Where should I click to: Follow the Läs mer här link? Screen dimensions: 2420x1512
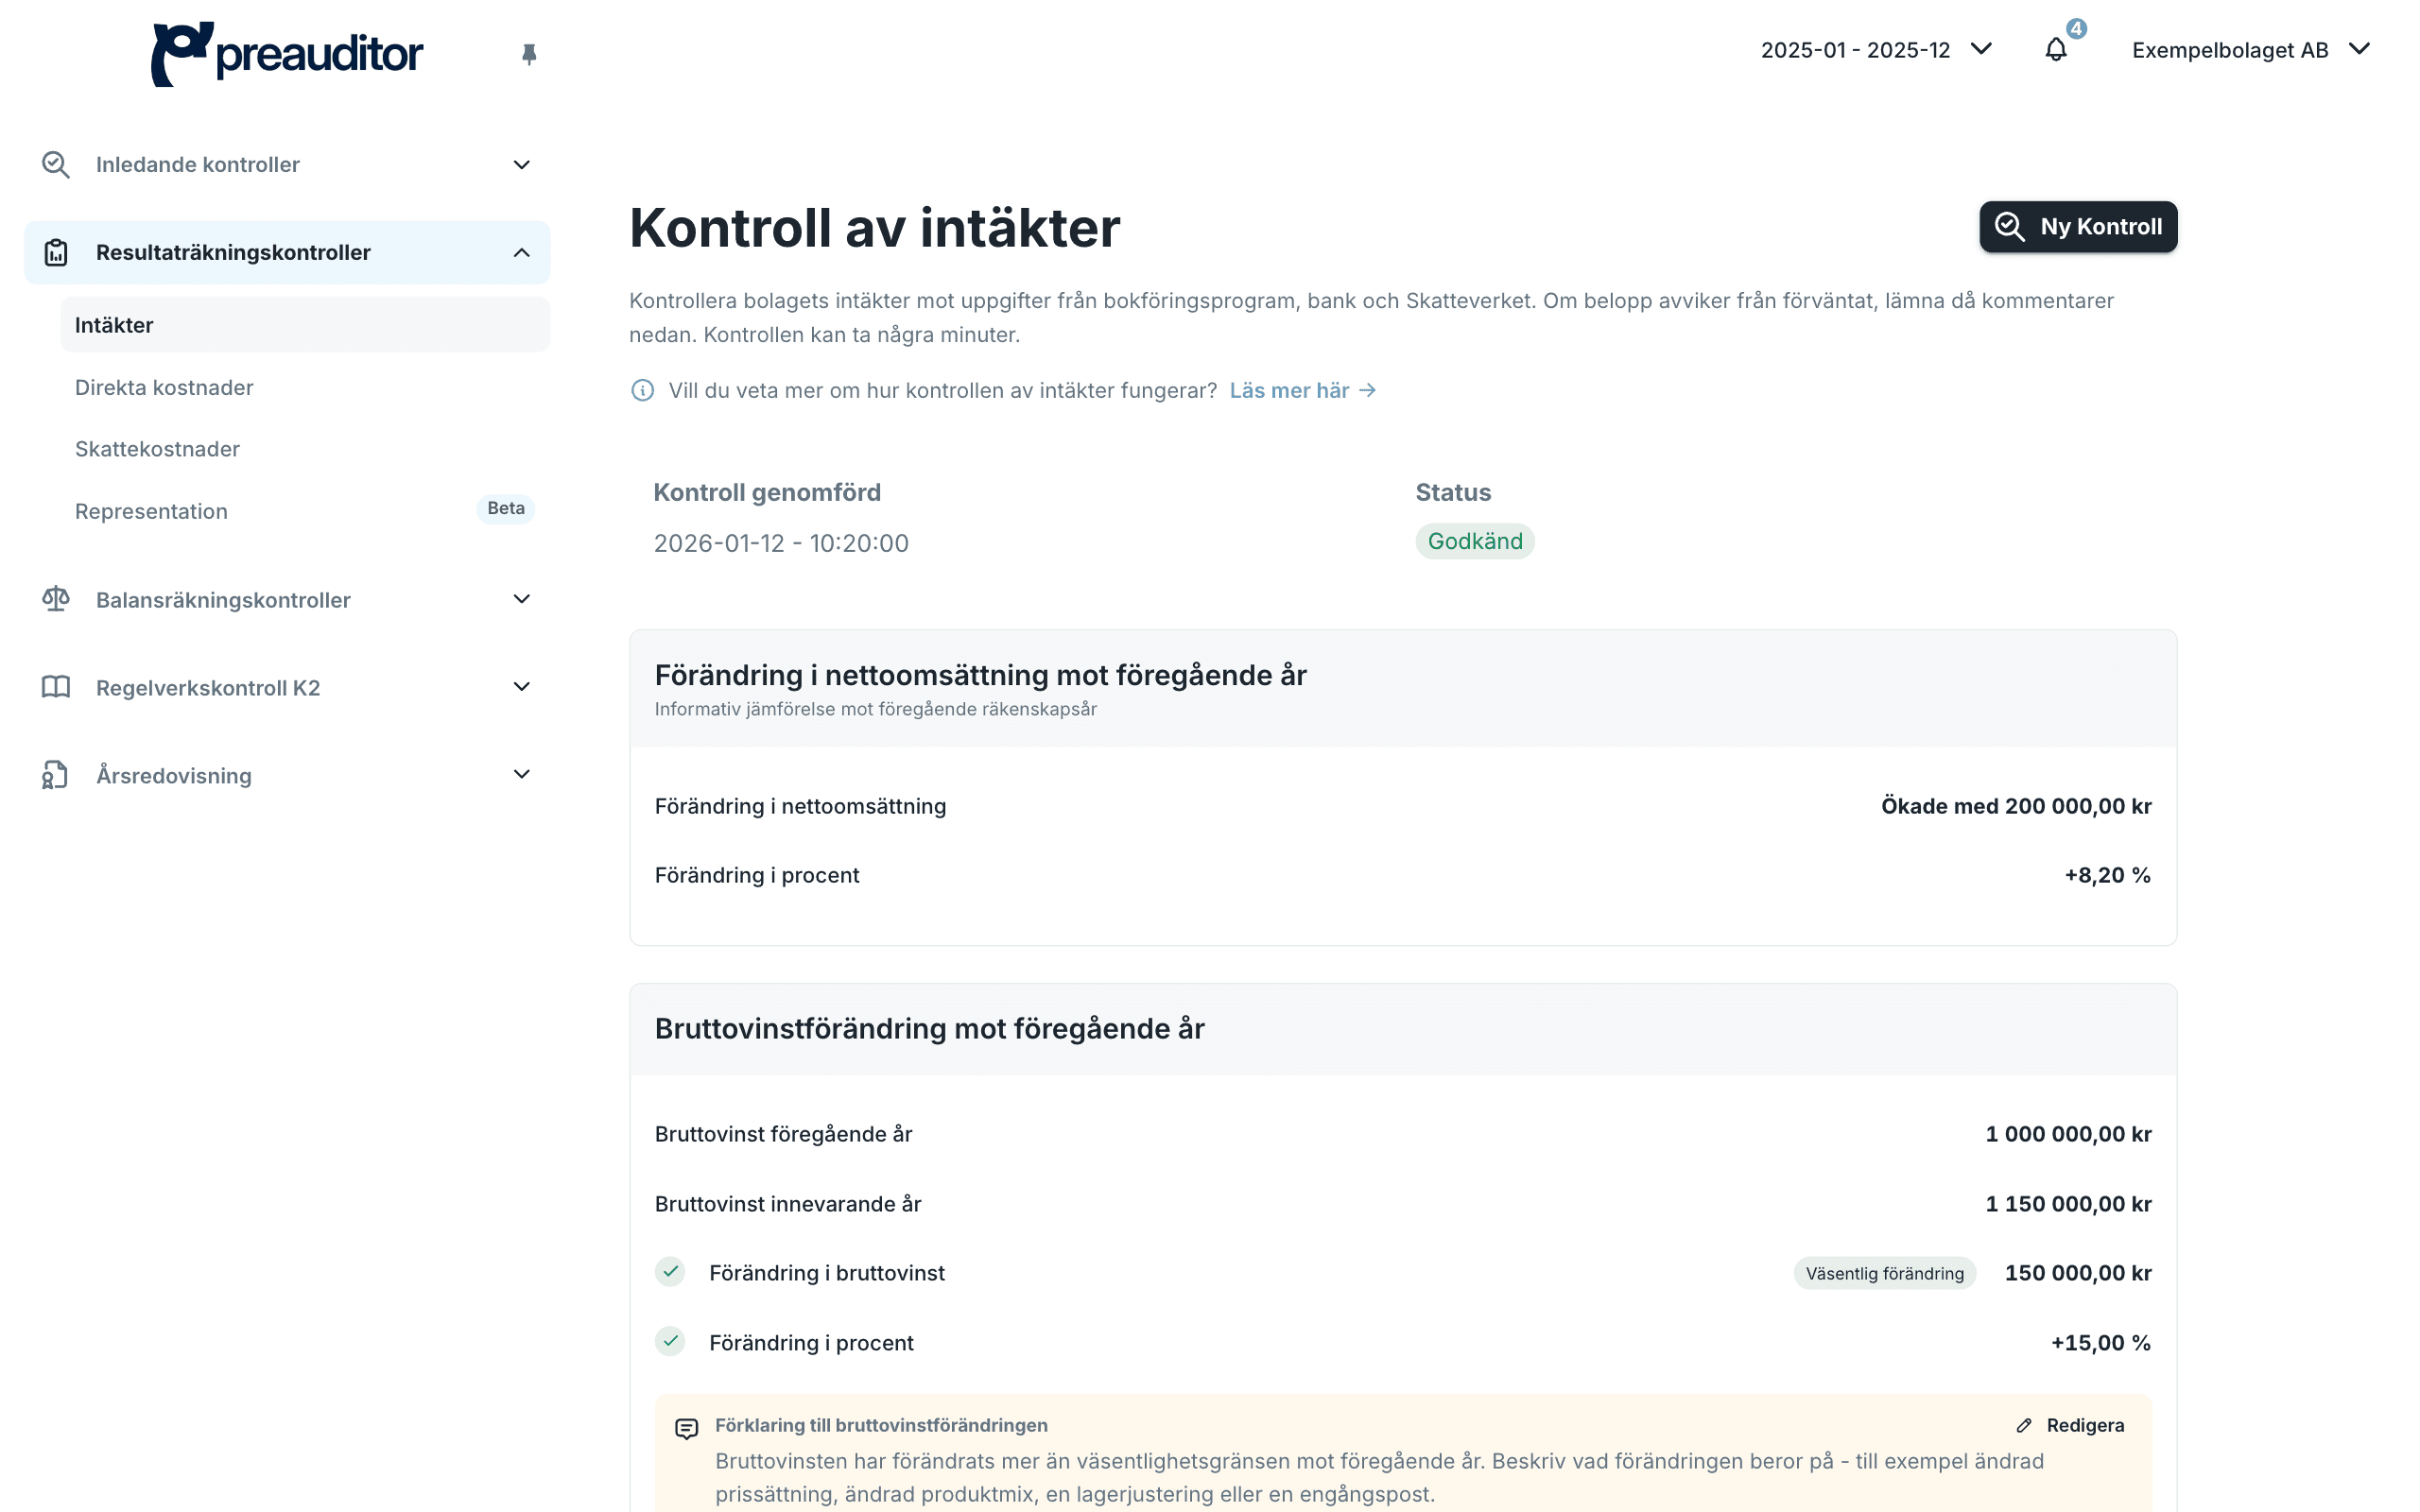pos(1302,390)
